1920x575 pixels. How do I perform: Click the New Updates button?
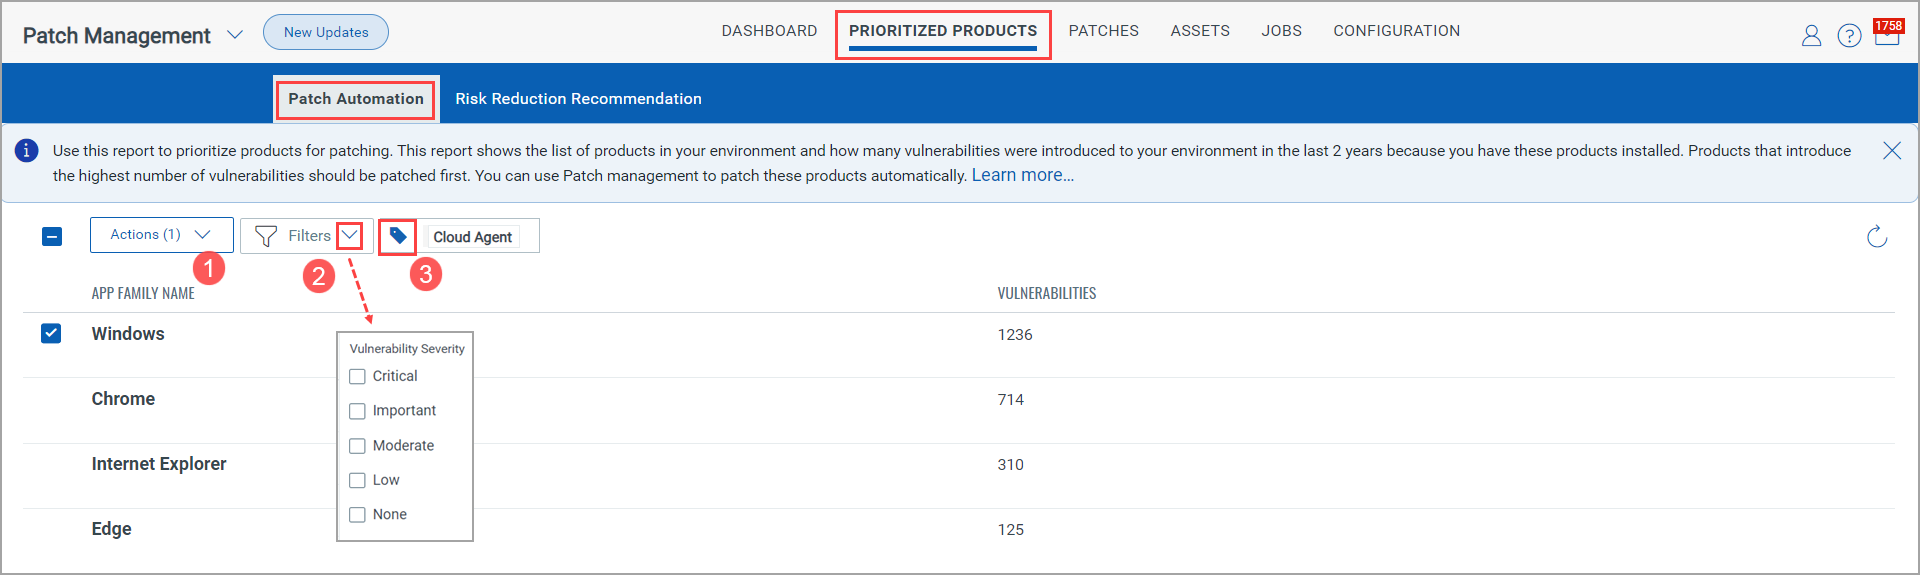point(326,32)
